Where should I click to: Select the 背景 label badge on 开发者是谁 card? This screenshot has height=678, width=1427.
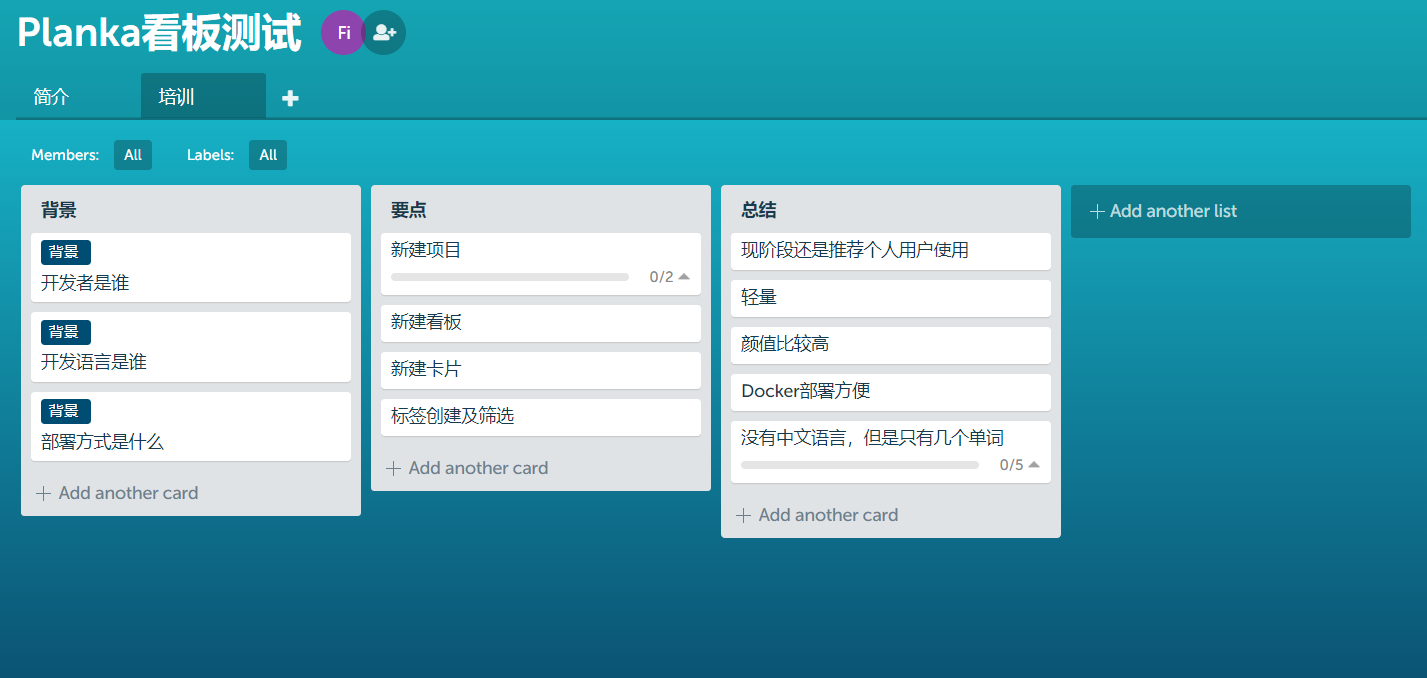tap(65, 251)
